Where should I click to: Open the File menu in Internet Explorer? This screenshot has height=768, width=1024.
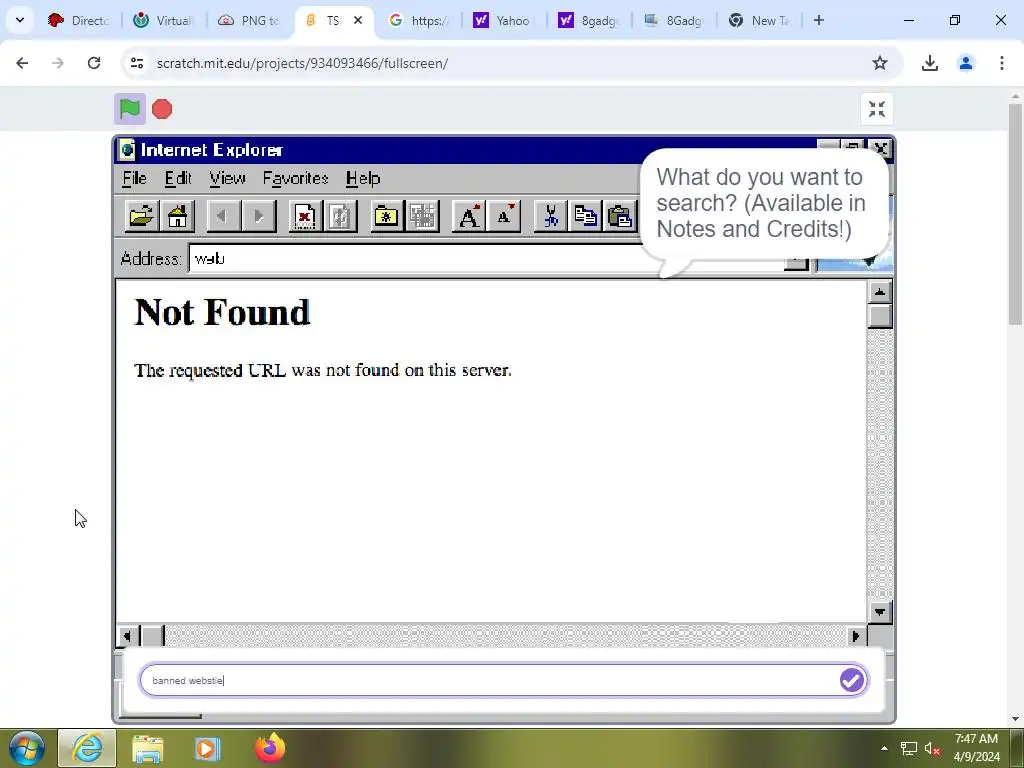tap(135, 178)
